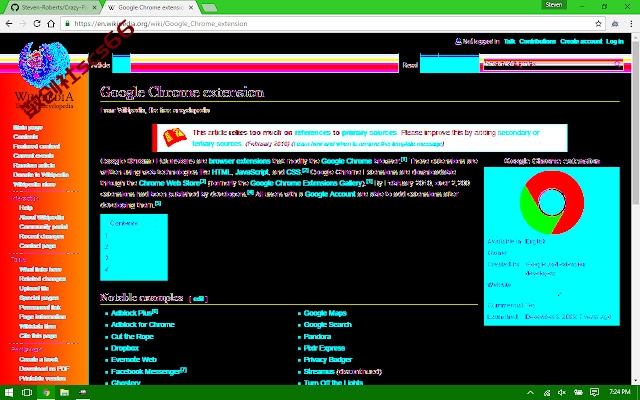
Task: Open the Windows Start menu
Action: (8, 392)
